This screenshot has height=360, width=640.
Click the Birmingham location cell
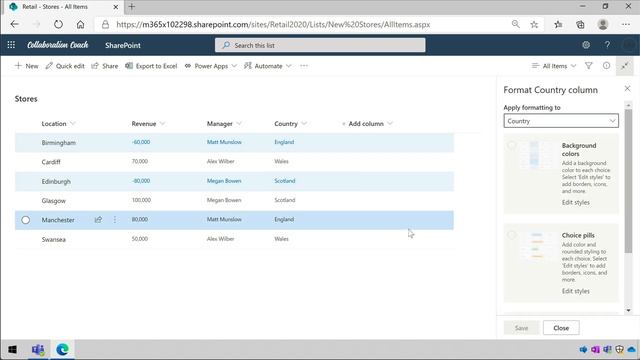coord(58,142)
